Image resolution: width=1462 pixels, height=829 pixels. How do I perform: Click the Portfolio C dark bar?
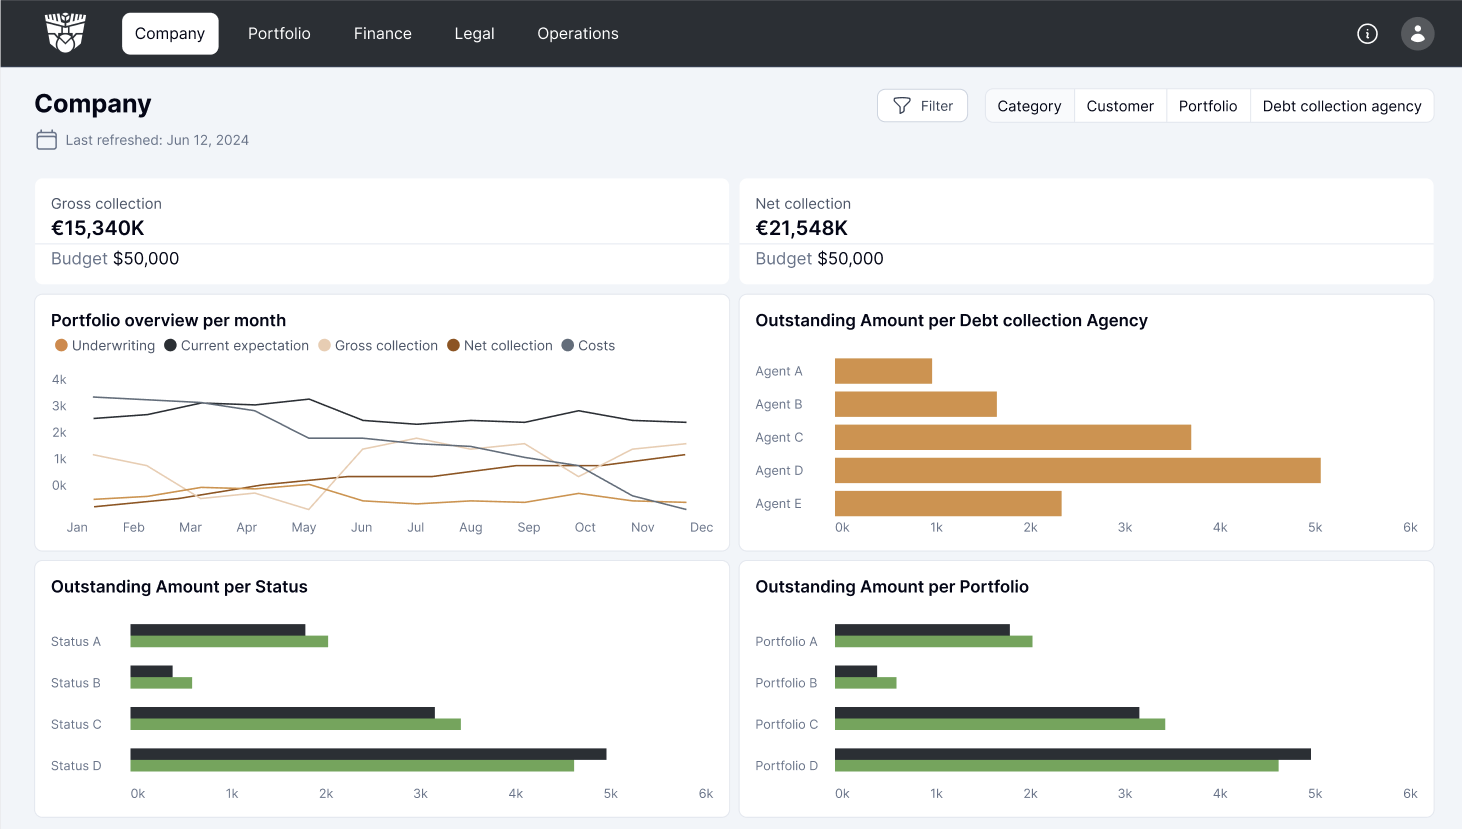click(x=987, y=713)
